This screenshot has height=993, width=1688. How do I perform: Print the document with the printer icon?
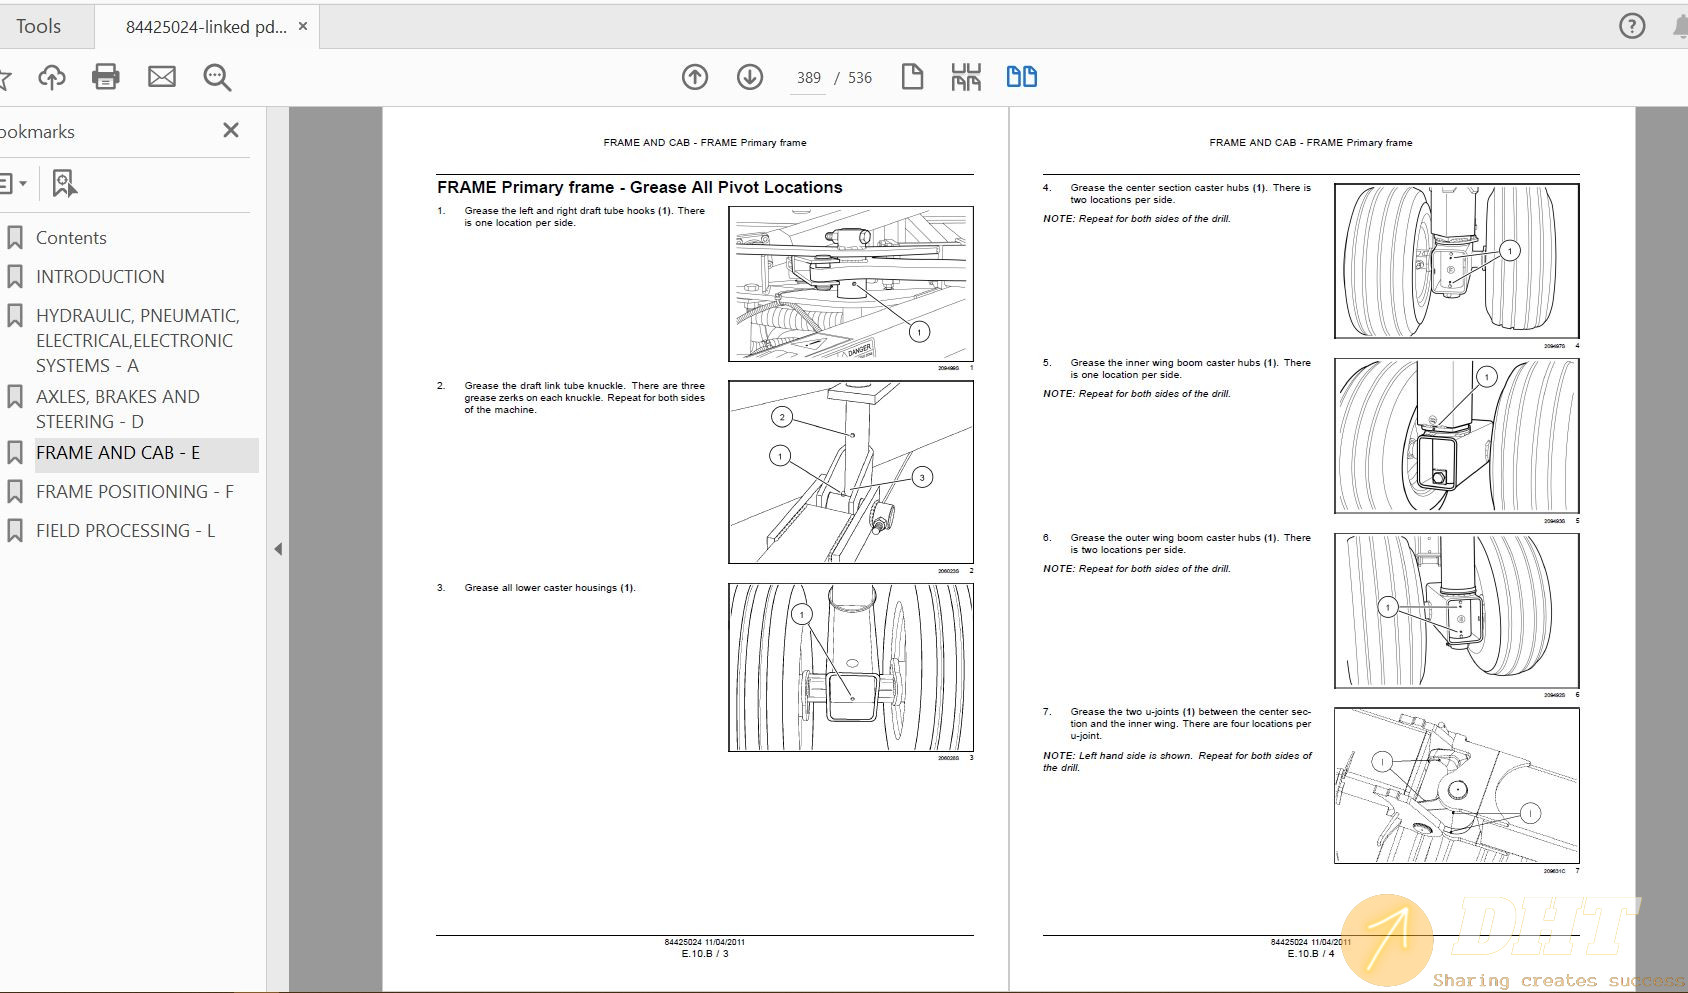click(106, 77)
